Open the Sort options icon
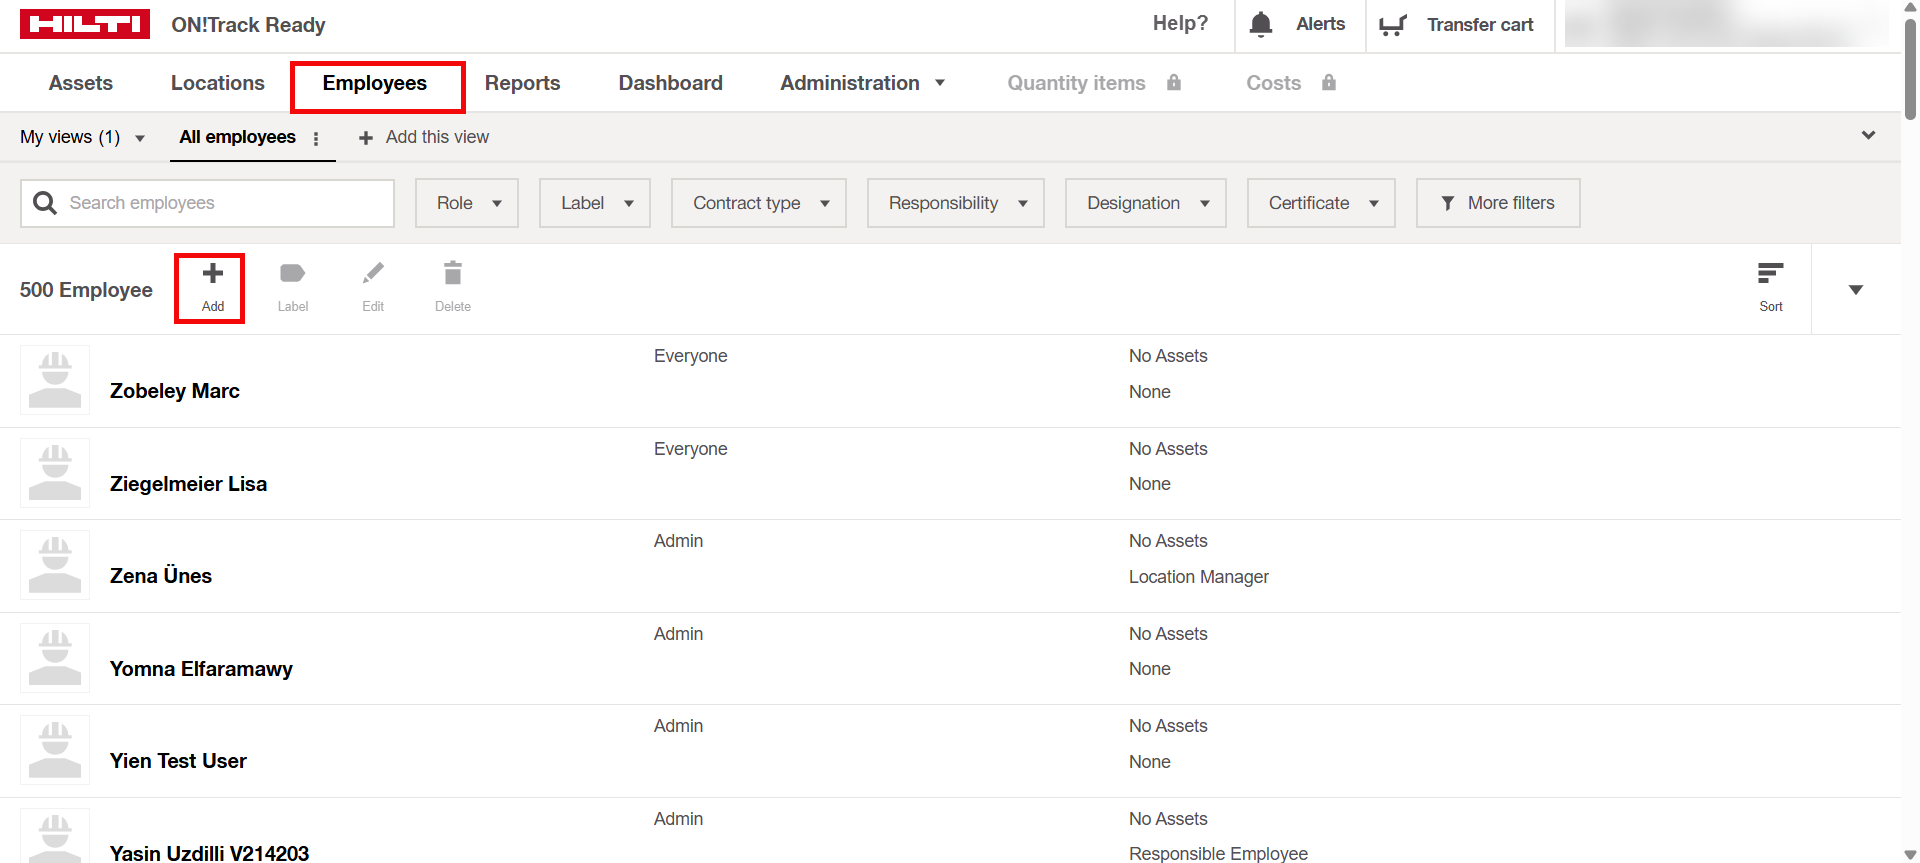This screenshot has width=1920, height=863. click(x=1770, y=274)
